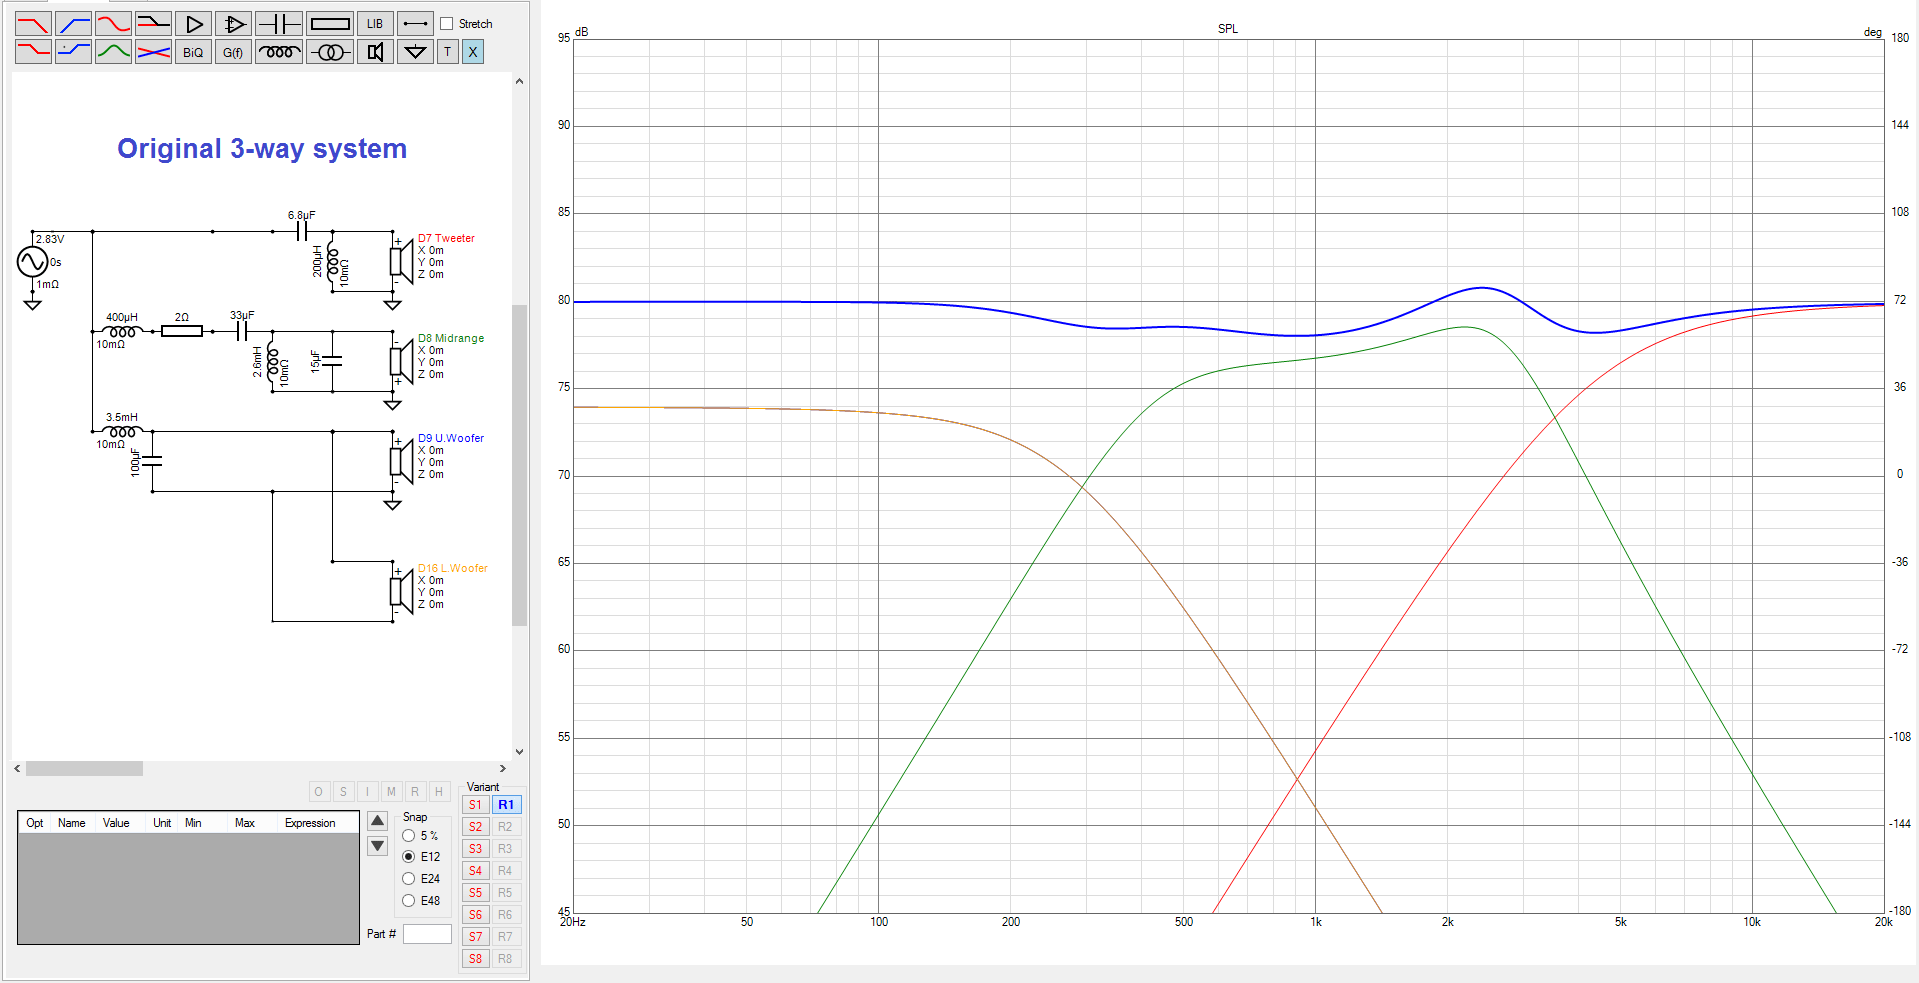Click the Name column header
This screenshot has width=1919, height=983.
click(72, 823)
